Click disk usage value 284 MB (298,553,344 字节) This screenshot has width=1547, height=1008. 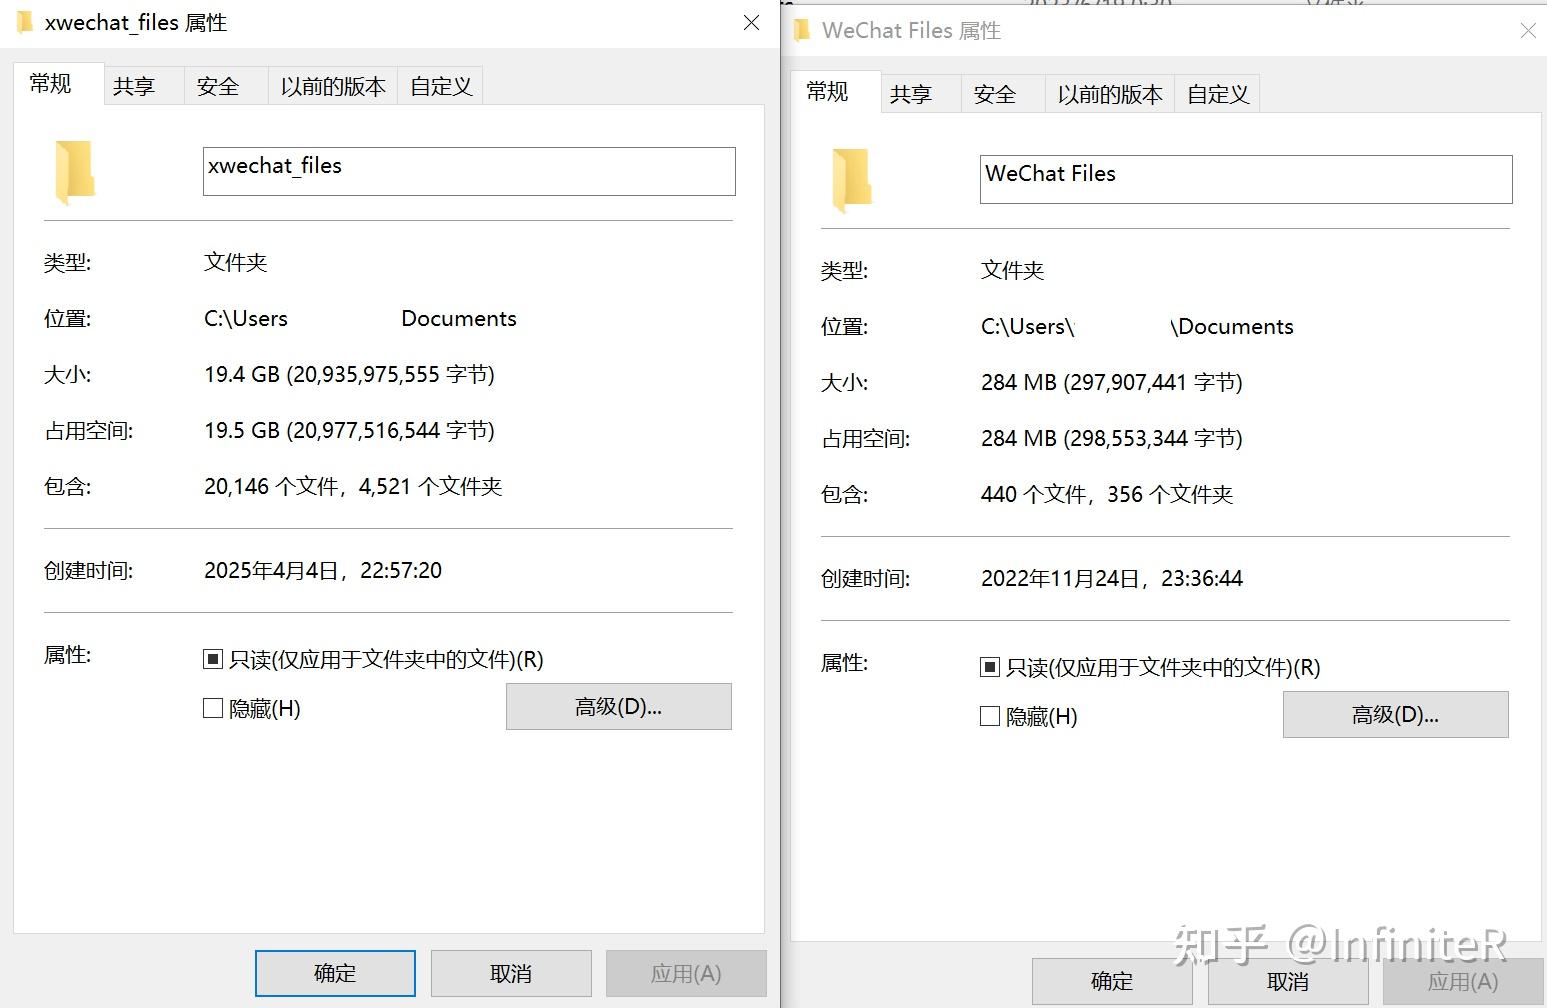1112,439
